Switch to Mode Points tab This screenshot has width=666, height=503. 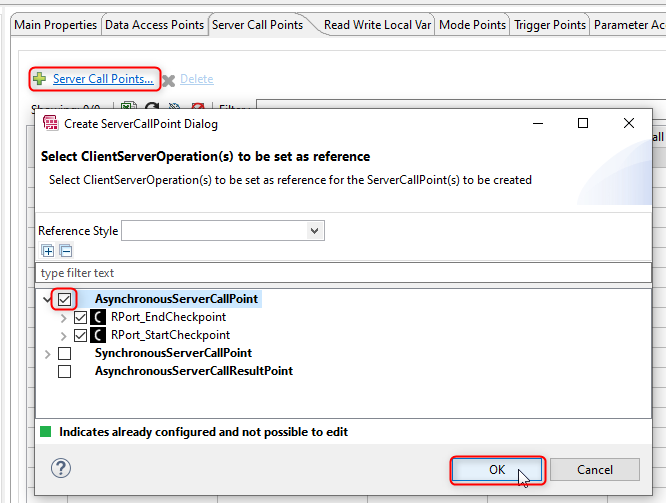tap(472, 25)
